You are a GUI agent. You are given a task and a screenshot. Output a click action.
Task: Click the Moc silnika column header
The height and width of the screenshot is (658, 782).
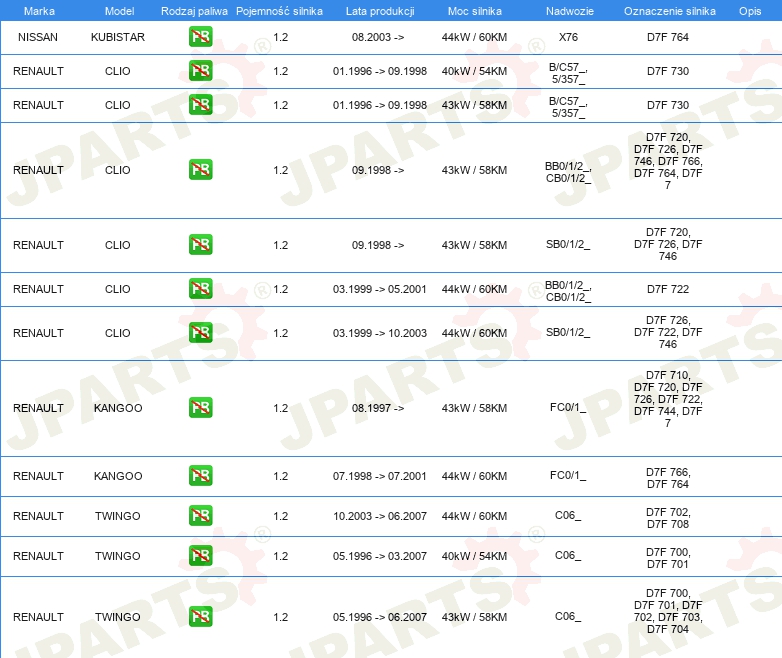[474, 11]
